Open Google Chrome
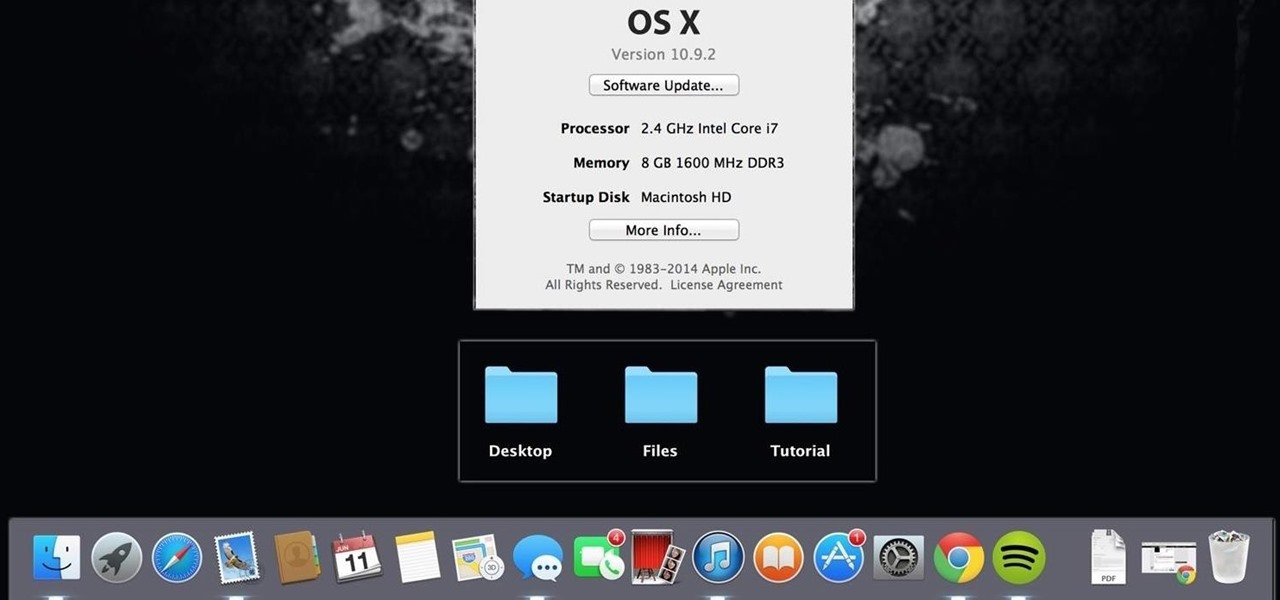This screenshot has width=1280, height=600. click(x=957, y=557)
